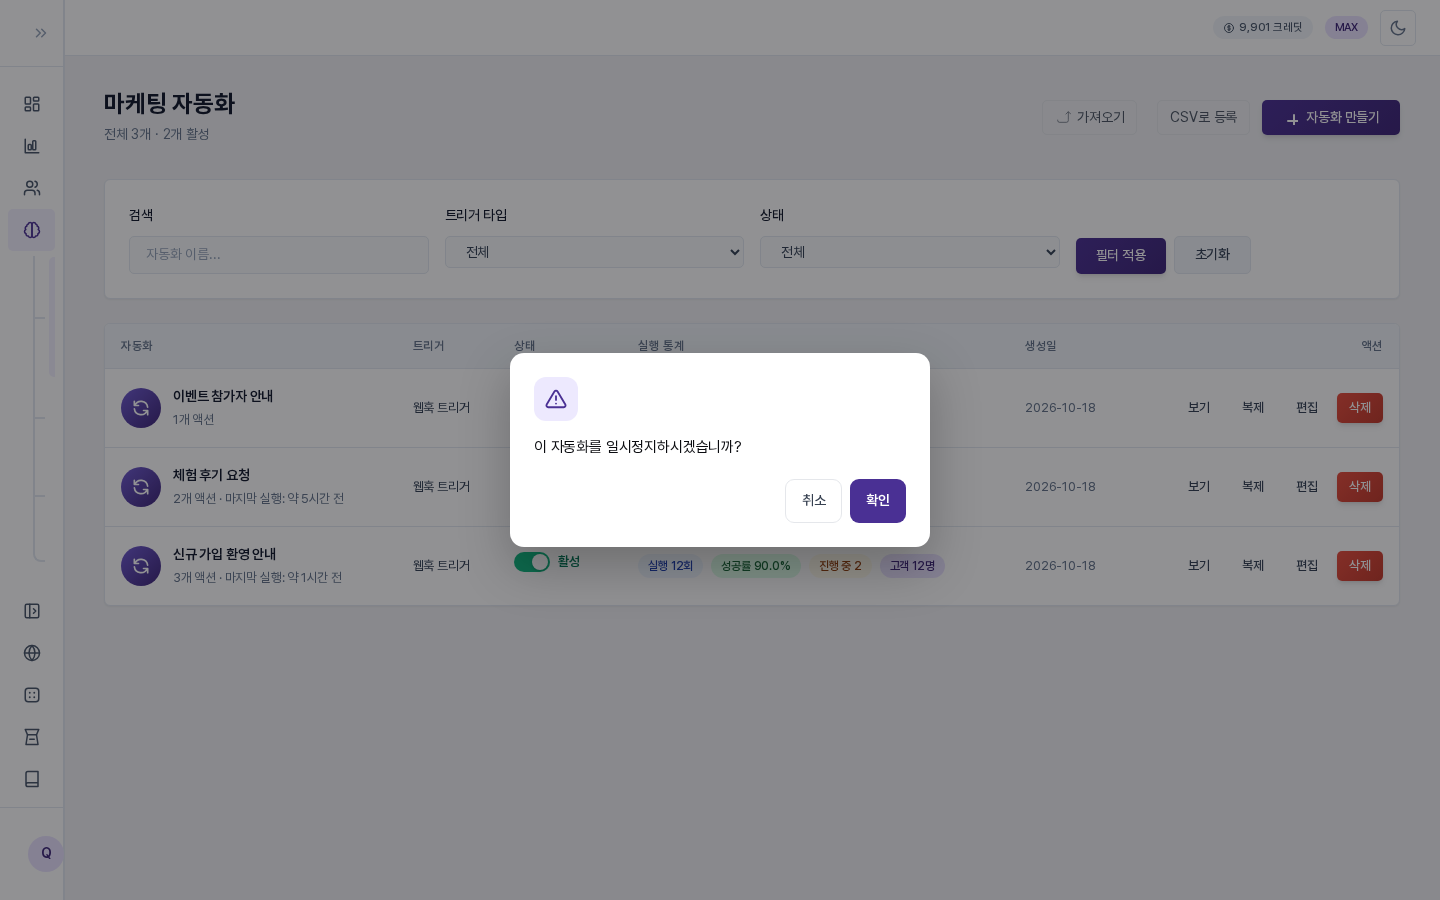Delete the 체험 후기 요청 automation
Image resolution: width=1440 pixels, height=900 pixels.
click(x=1360, y=487)
